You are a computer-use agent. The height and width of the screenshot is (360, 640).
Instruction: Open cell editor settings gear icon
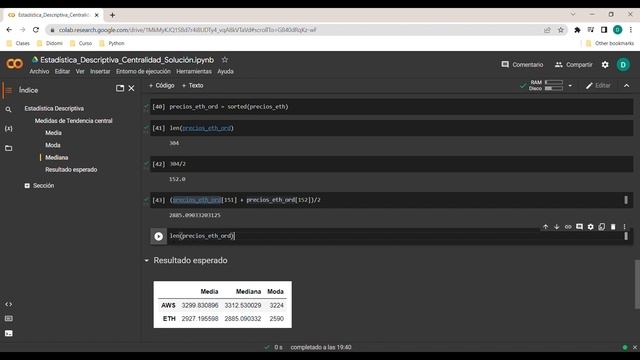click(x=590, y=227)
